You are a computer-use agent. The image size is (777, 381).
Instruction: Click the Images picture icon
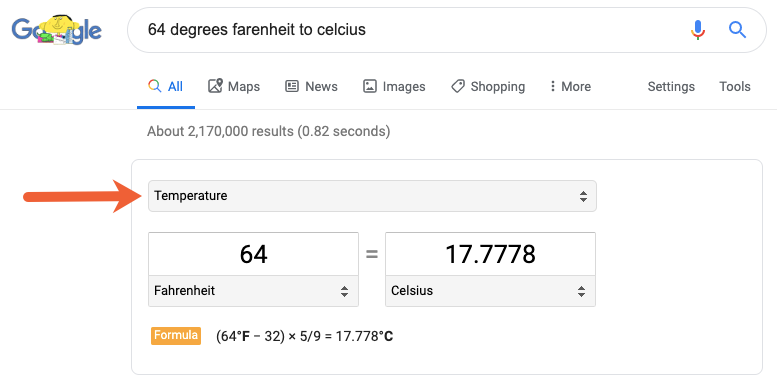point(370,86)
